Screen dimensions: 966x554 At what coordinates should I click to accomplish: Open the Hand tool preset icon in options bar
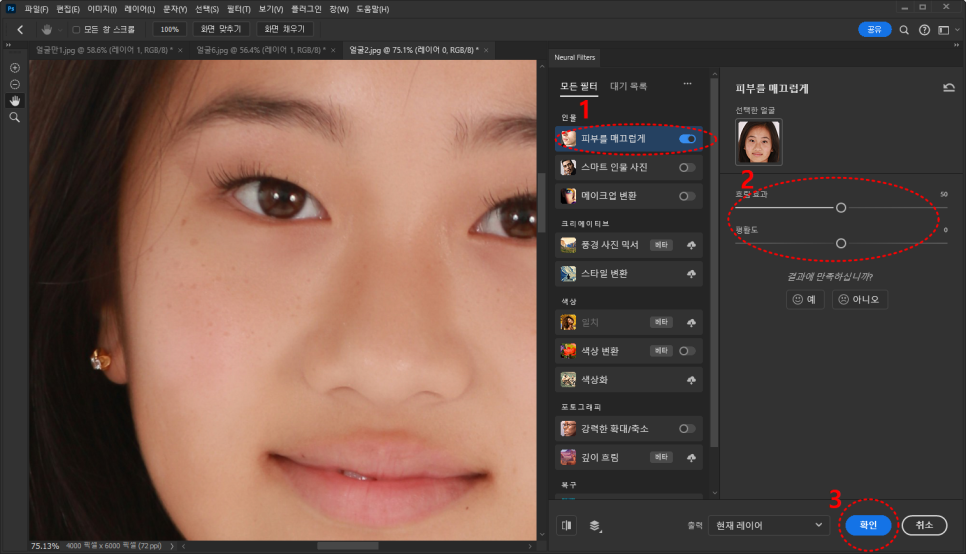47,29
